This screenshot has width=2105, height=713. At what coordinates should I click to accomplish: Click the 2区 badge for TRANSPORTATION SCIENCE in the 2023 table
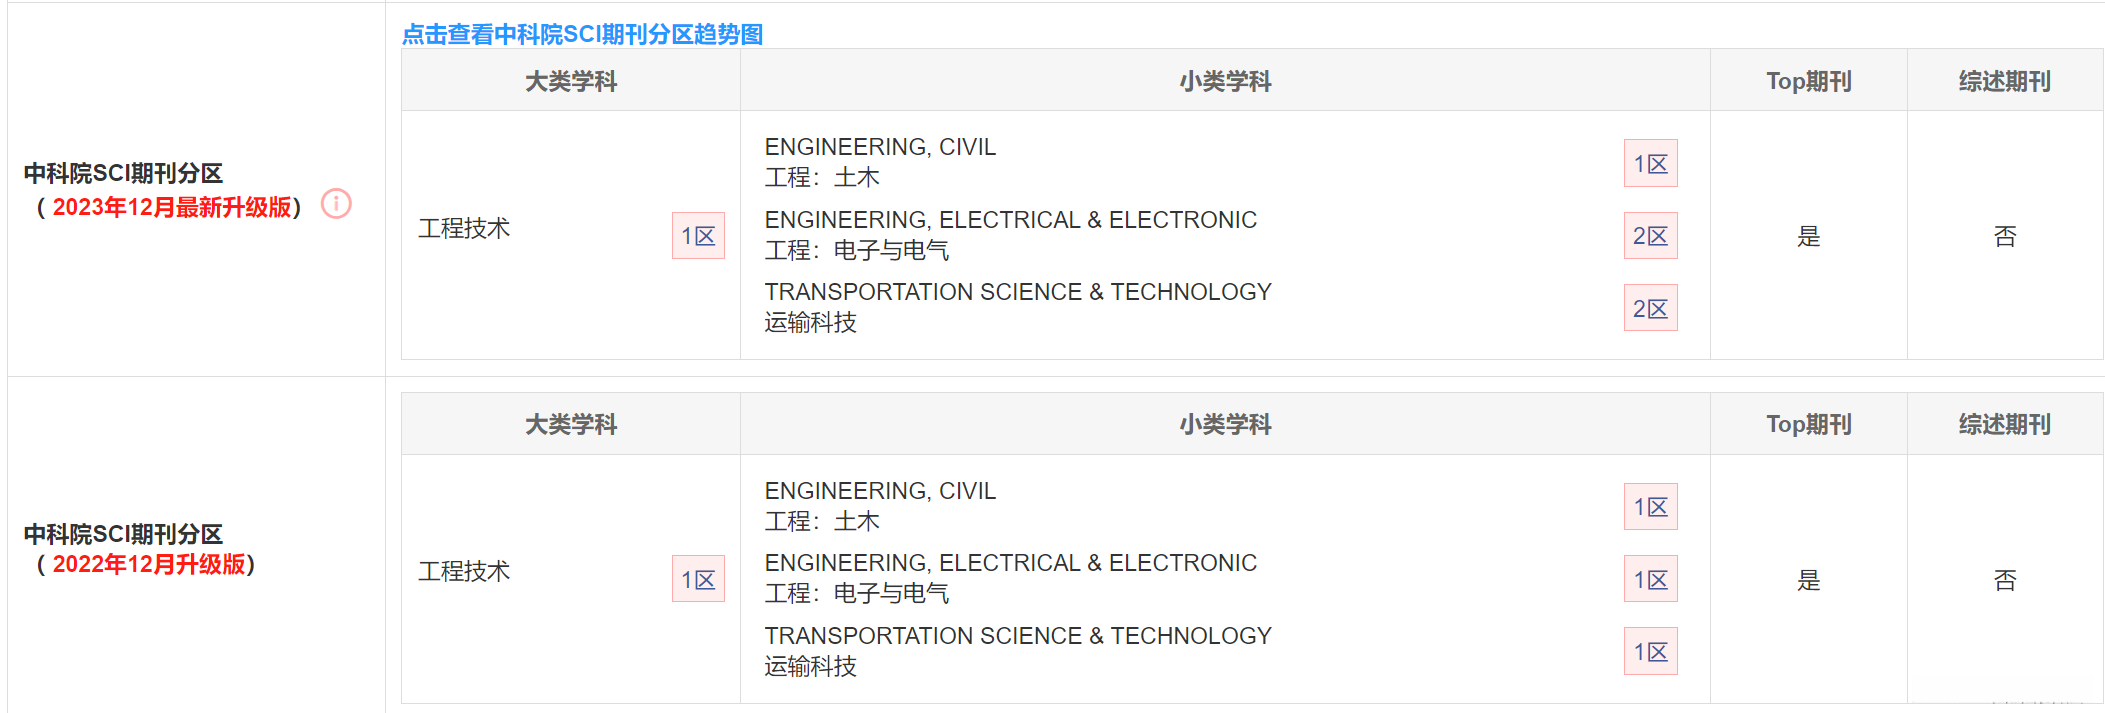[x=1650, y=309]
